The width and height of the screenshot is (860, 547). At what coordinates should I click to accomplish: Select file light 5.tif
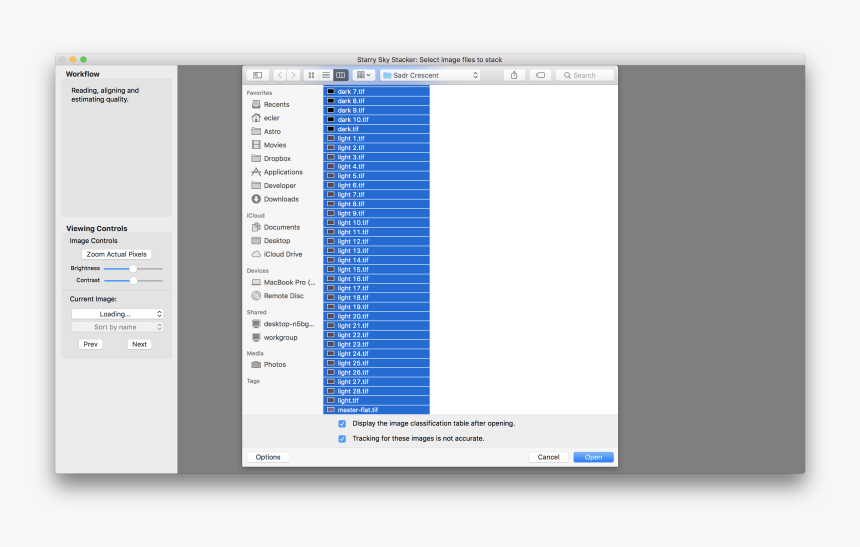(x=376, y=176)
